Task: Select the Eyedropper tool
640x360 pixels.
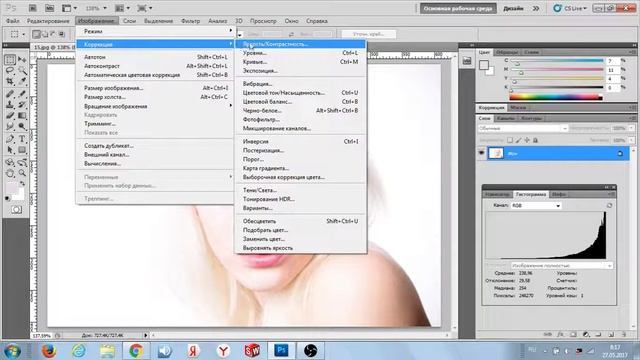Action: [x=22, y=81]
